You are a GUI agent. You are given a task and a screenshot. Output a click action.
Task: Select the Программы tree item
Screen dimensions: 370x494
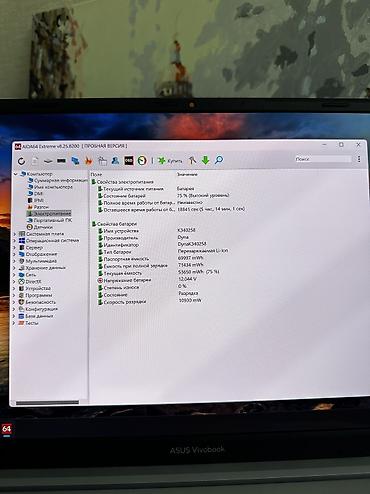[x=35, y=295]
